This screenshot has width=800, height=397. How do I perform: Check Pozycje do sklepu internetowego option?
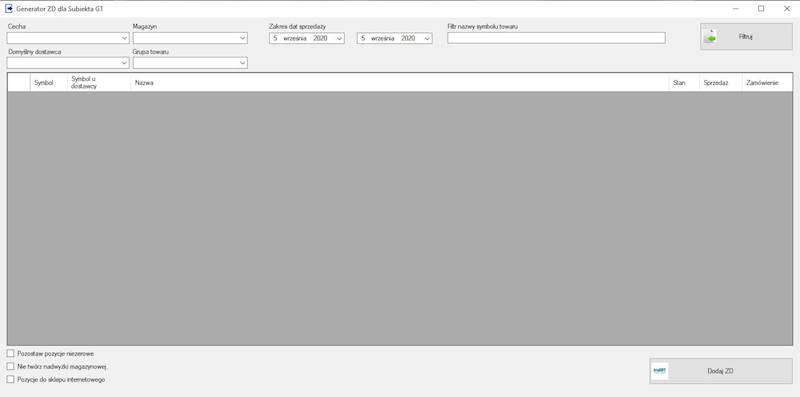click(11, 380)
